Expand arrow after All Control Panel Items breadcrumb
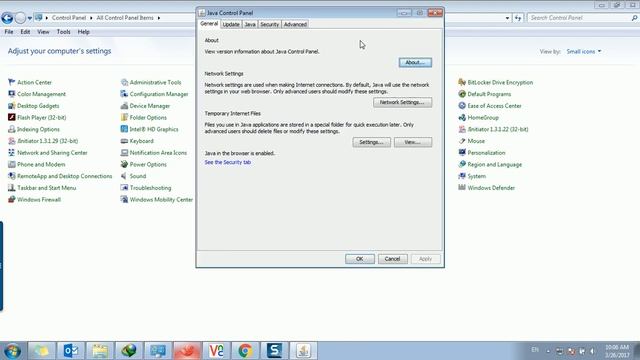The height and width of the screenshot is (360, 640). pos(159,18)
